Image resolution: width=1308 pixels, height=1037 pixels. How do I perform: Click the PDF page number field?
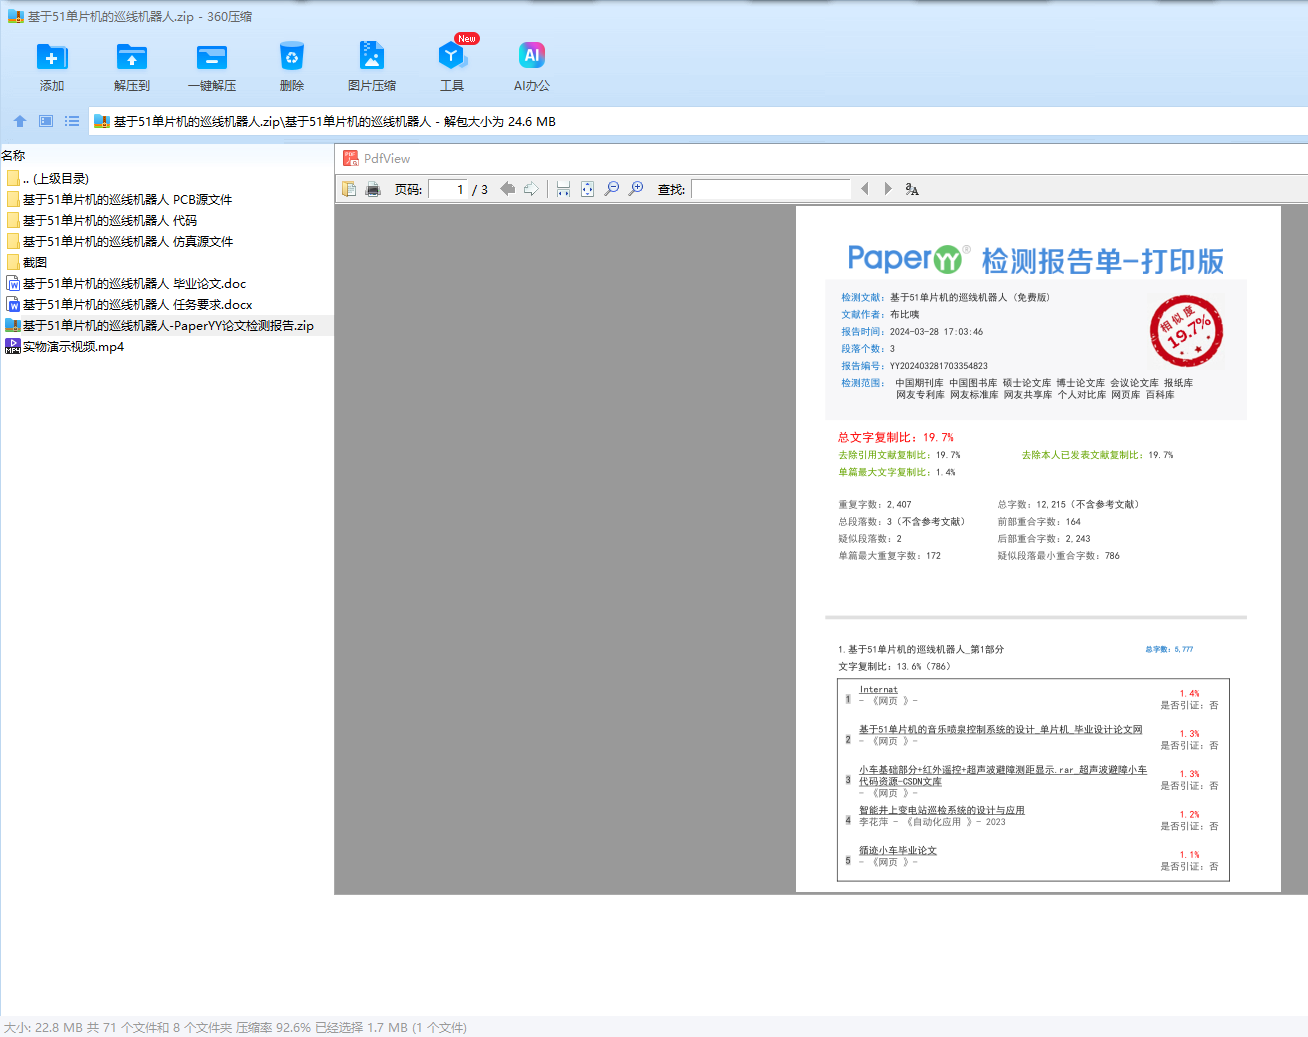point(449,189)
